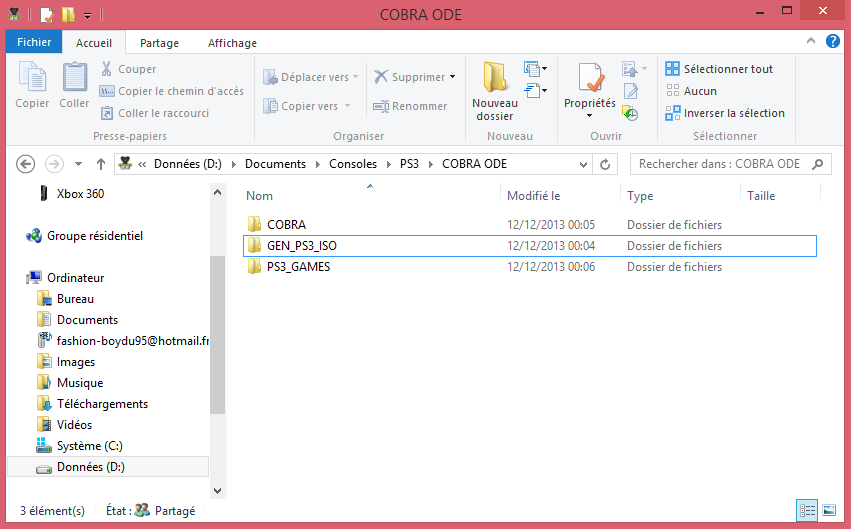This screenshot has width=851, height=529.
Task: Click the History icon in Ouvrir group
Action: tap(630, 113)
